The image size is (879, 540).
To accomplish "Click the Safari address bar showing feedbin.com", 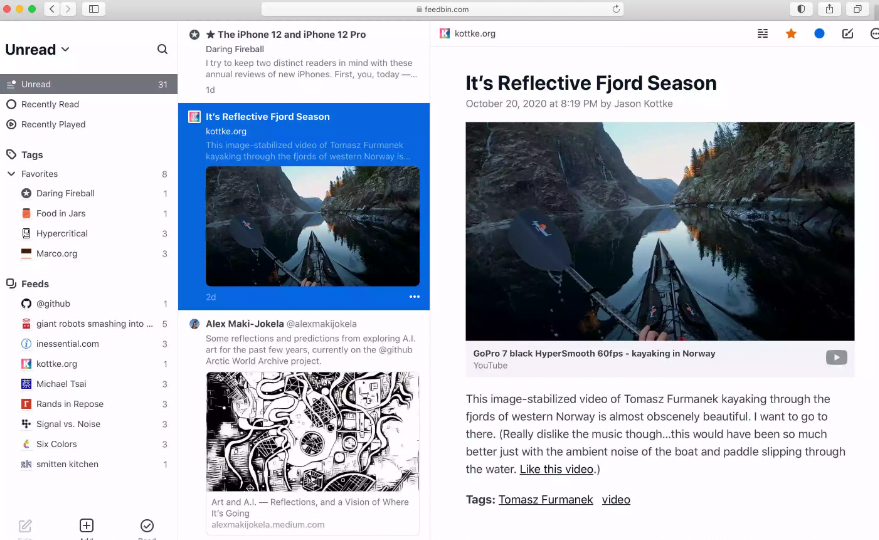I will pyautogui.click(x=441, y=9).
